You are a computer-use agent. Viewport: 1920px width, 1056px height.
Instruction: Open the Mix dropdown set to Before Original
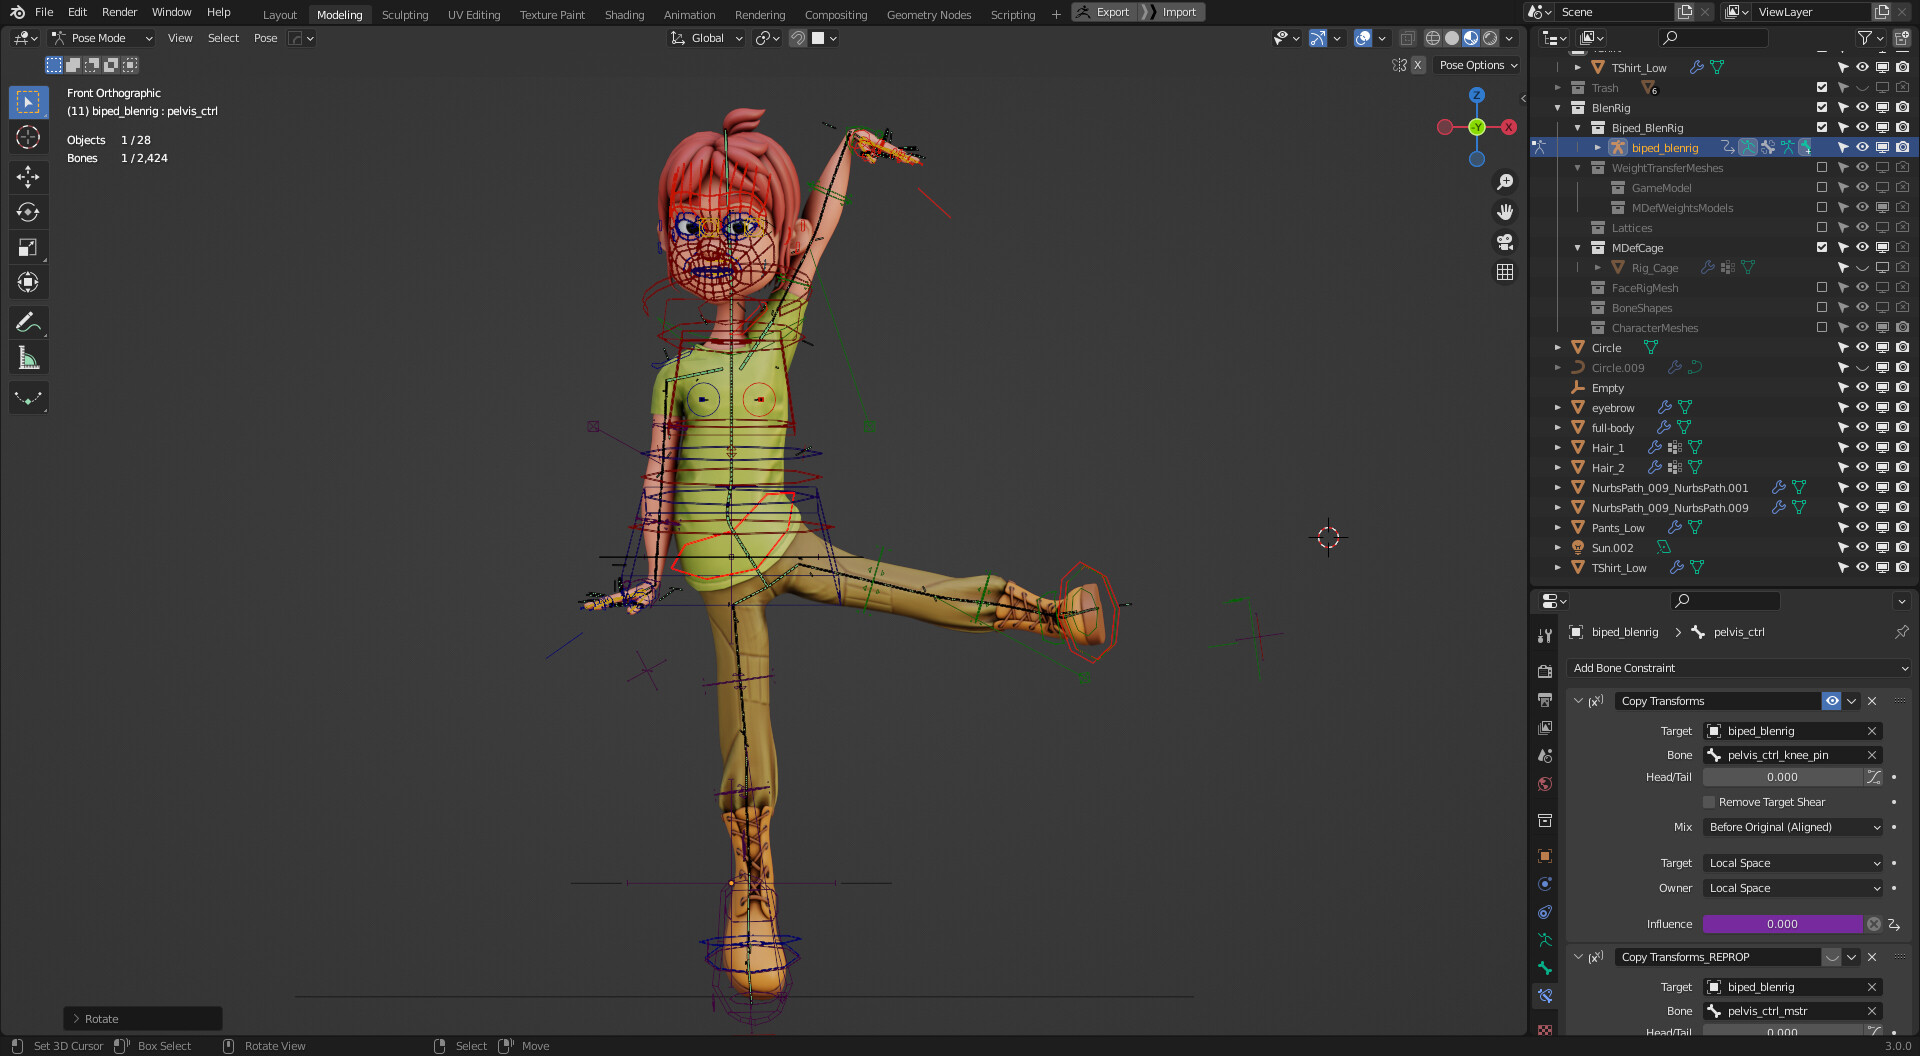point(1791,827)
